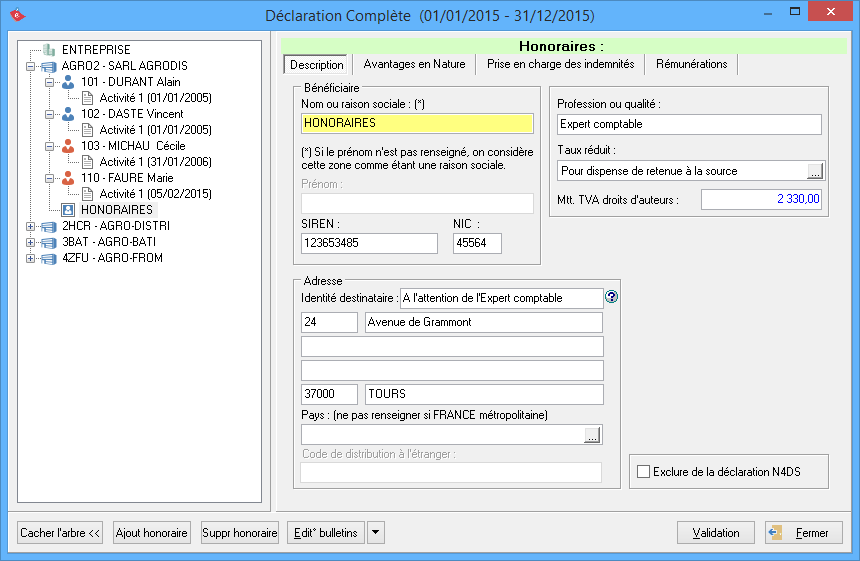Viewport: 860px width, 561px height.
Task: Expand the 4ZFU - AGRO-FROM tree node
Action: pyautogui.click(x=31, y=258)
